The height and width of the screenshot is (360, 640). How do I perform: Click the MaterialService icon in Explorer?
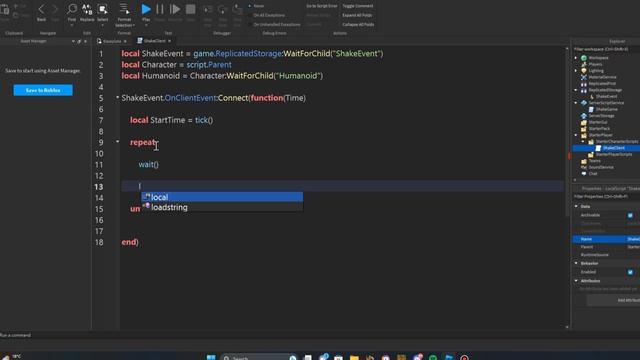(x=584, y=77)
